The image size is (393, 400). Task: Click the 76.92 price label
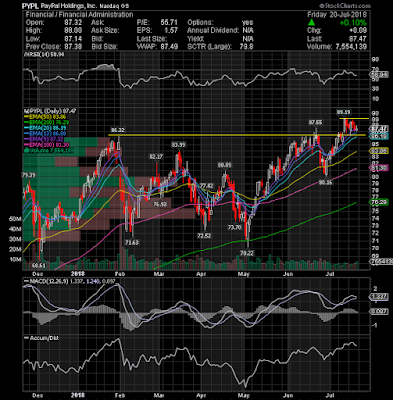160,204
